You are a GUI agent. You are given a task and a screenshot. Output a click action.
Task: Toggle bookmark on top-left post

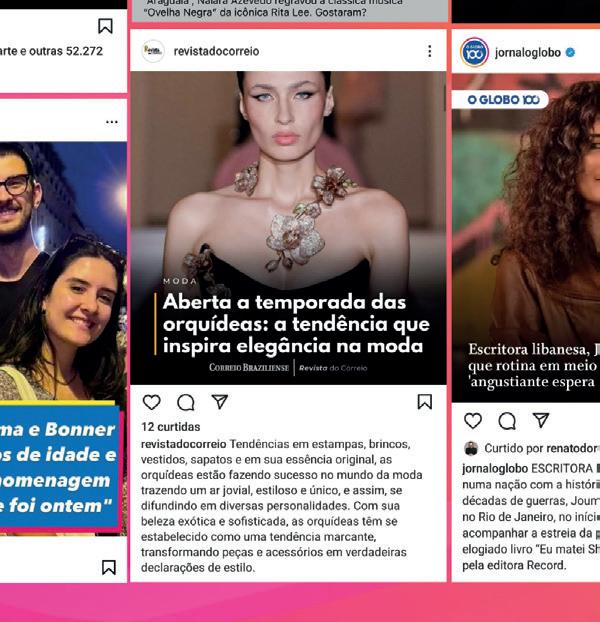pos(105,26)
